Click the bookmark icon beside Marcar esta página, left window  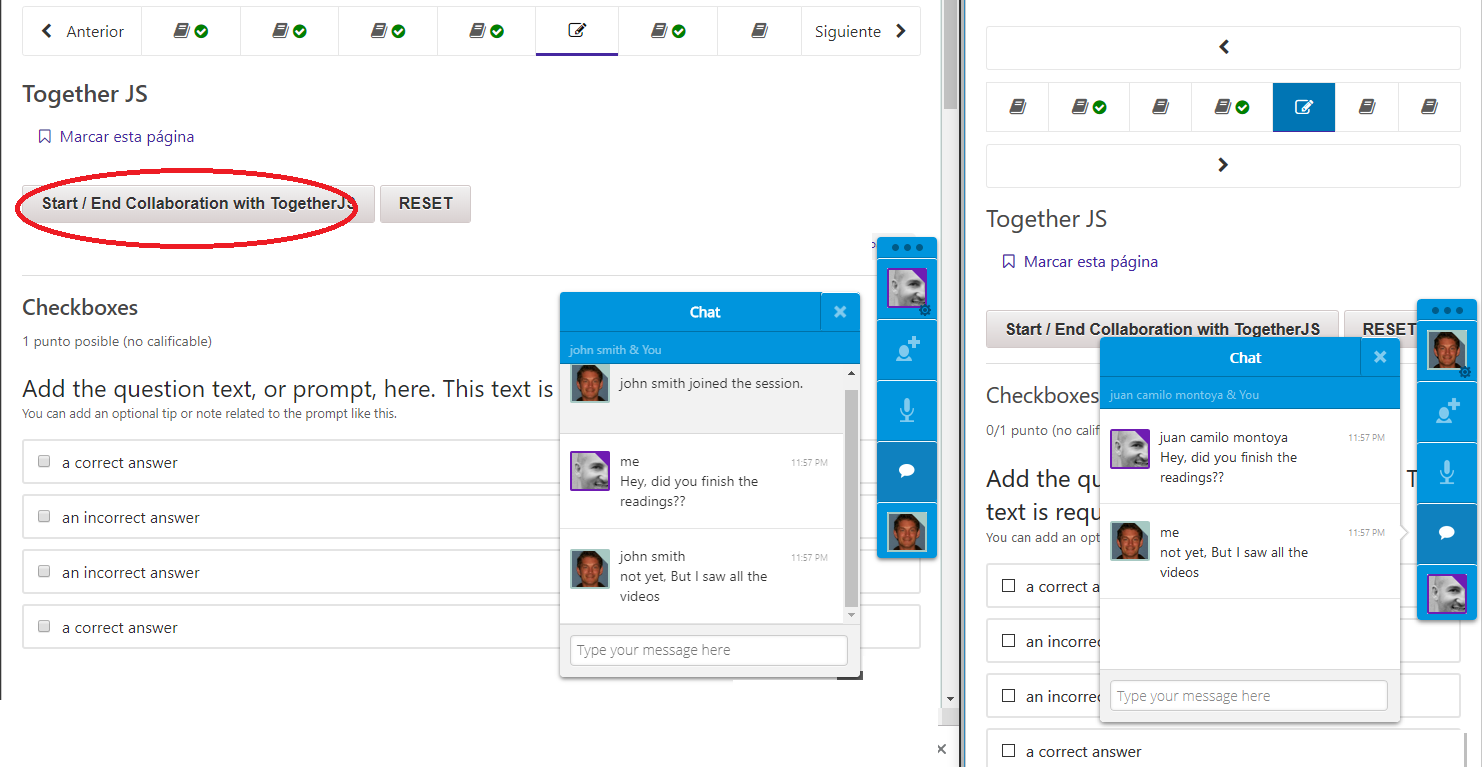click(44, 137)
